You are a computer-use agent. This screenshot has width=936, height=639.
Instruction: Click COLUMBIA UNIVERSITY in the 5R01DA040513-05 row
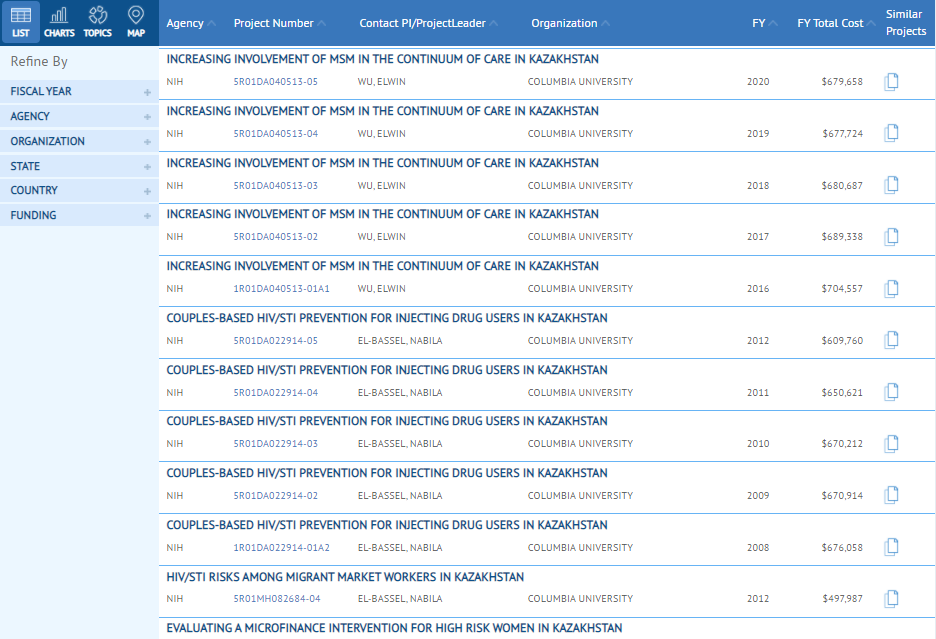point(580,82)
